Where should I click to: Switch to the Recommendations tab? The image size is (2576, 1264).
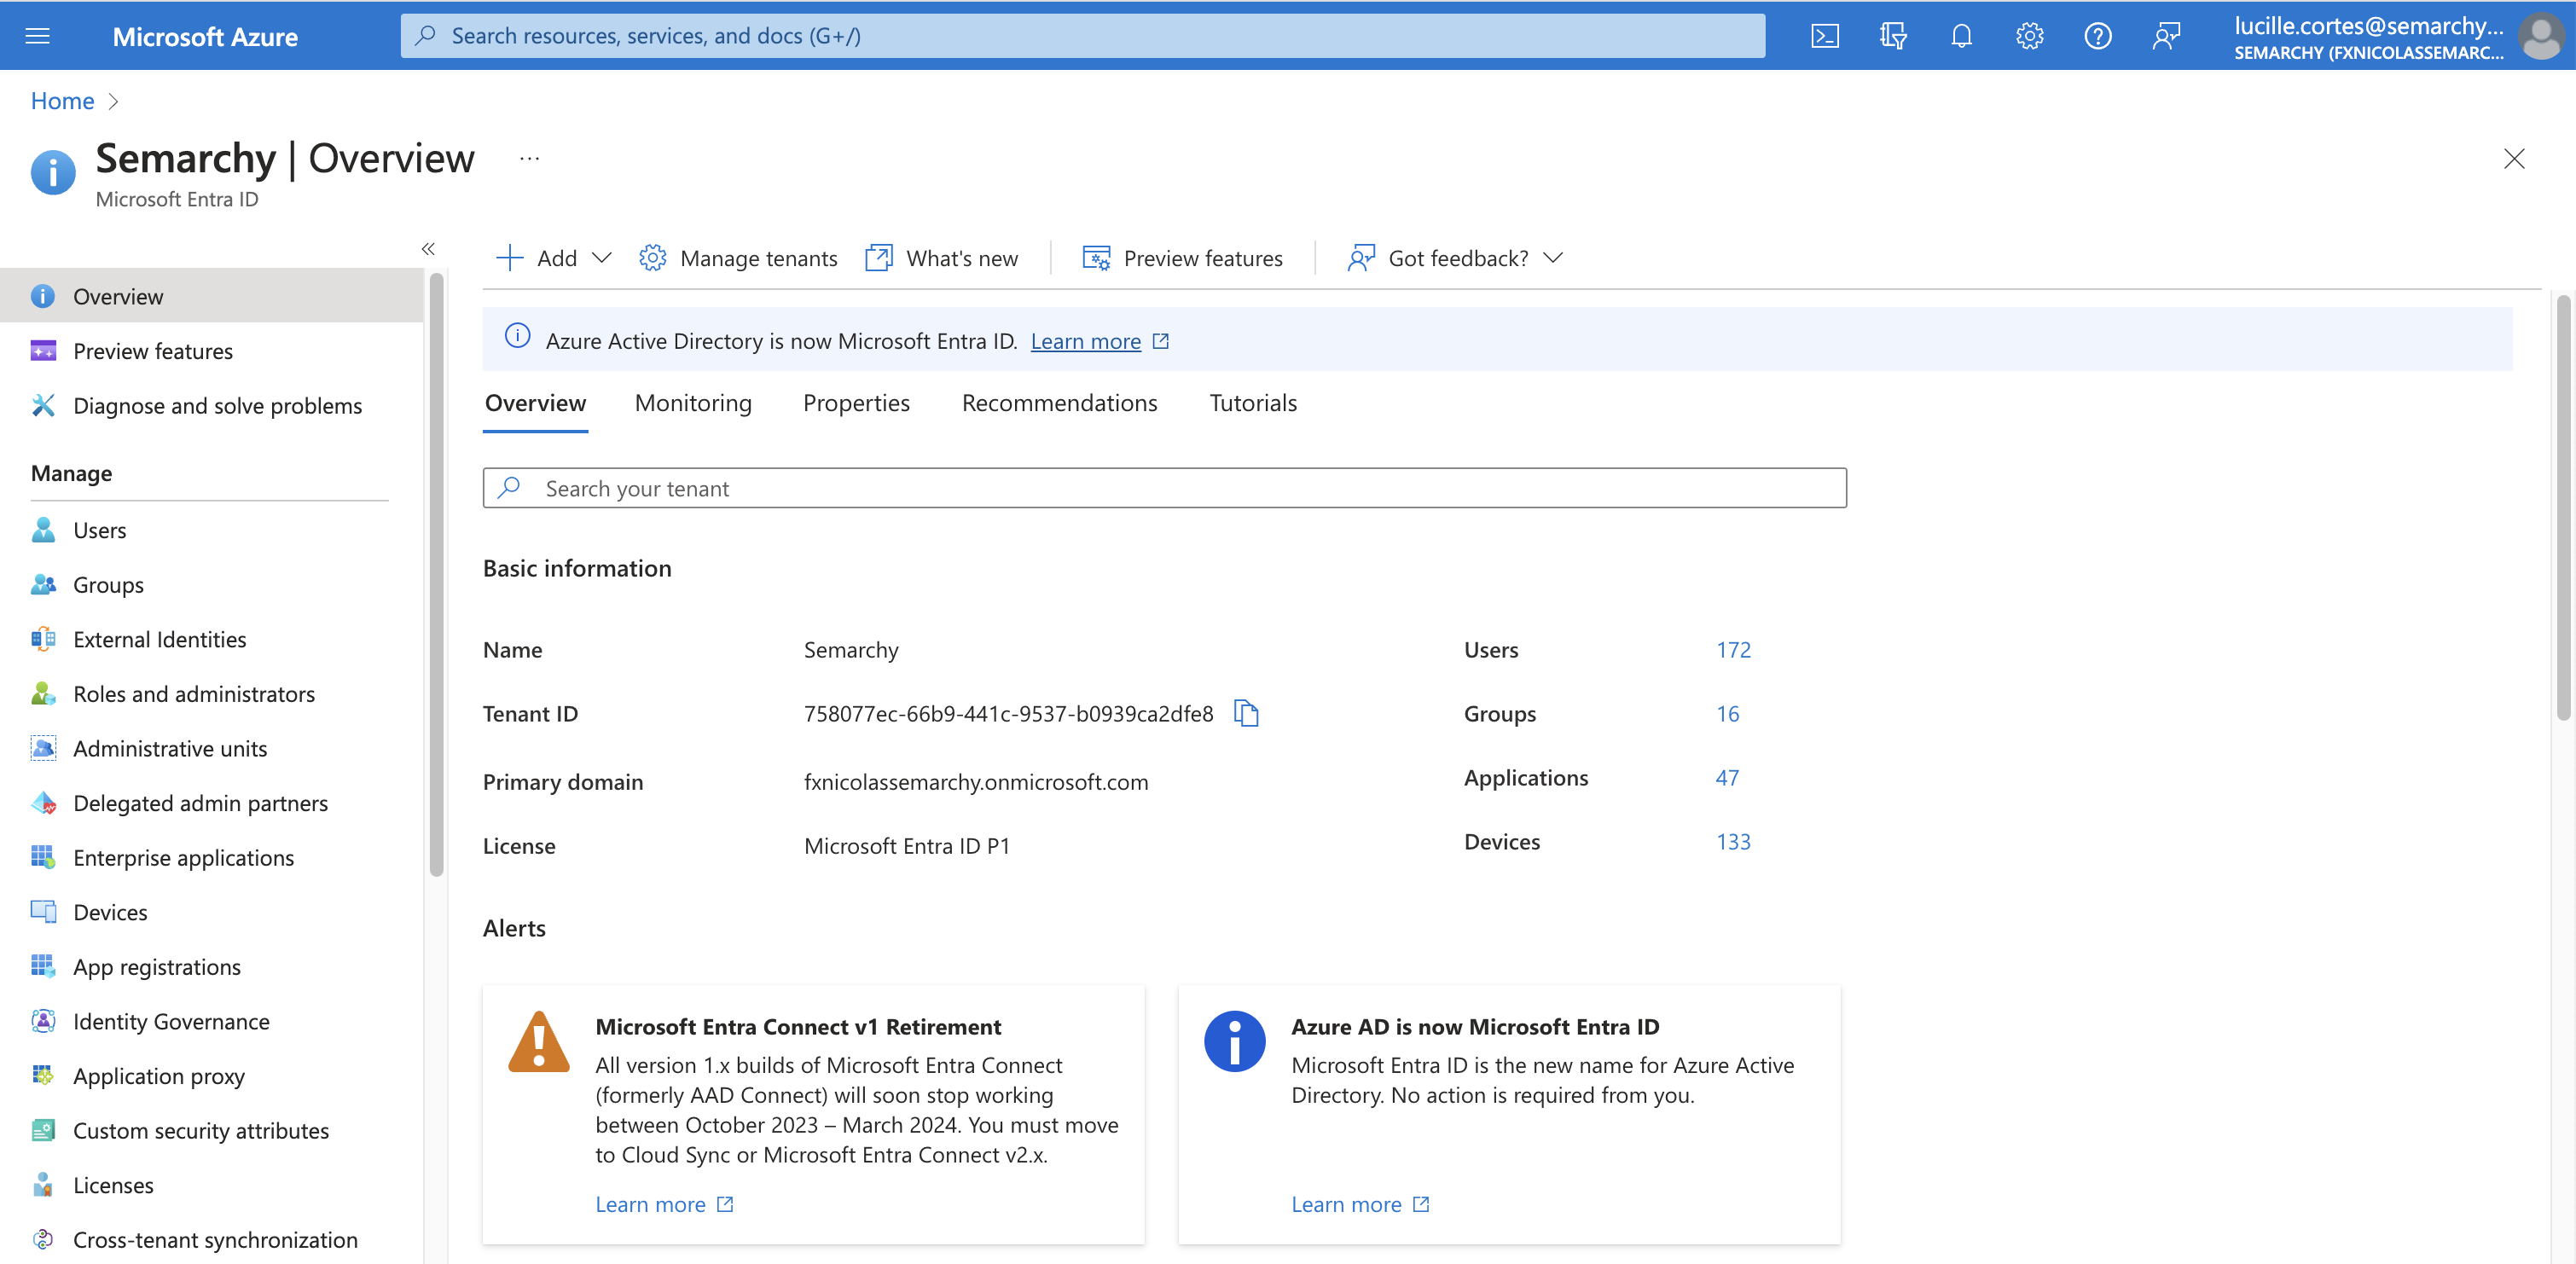click(1059, 402)
